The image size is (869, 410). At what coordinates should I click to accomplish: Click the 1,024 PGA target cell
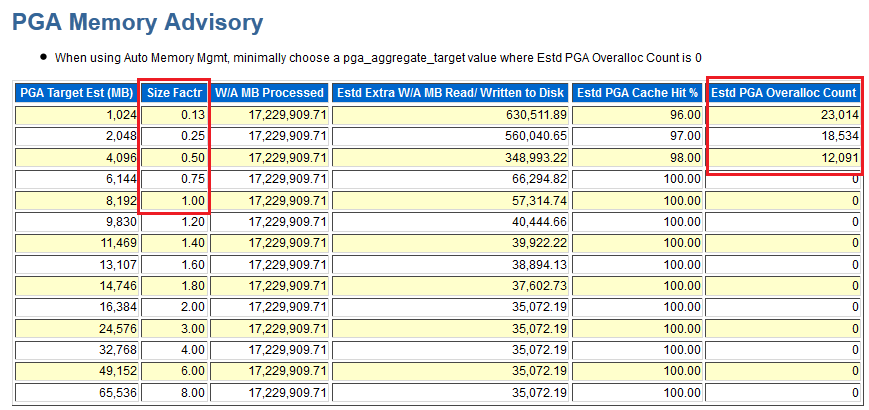click(77, 115)
